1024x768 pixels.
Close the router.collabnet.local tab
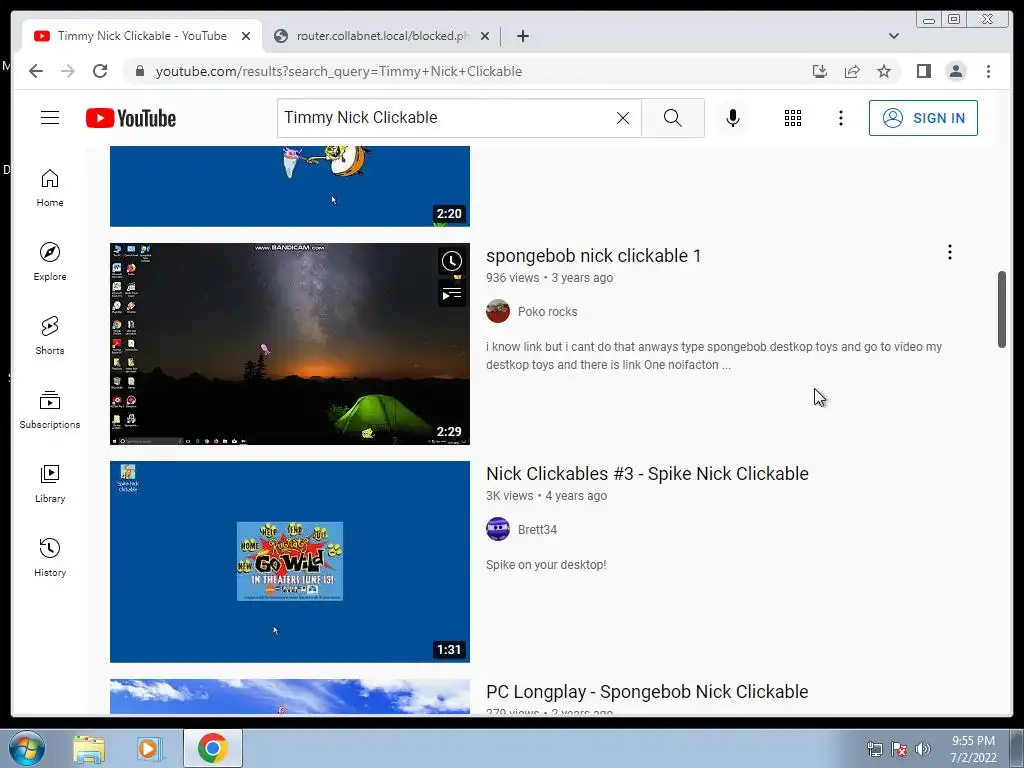pos(485,36)
